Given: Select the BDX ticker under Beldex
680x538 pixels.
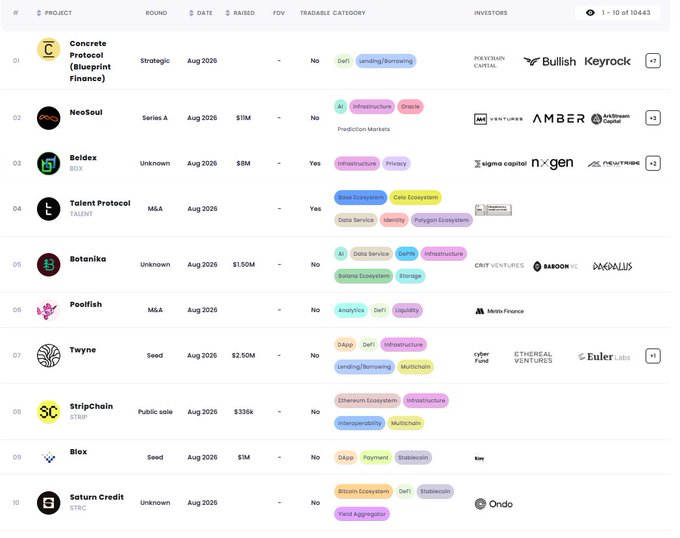Looking at the screenshot, I should pyautogui.click(x=76, y=169).
